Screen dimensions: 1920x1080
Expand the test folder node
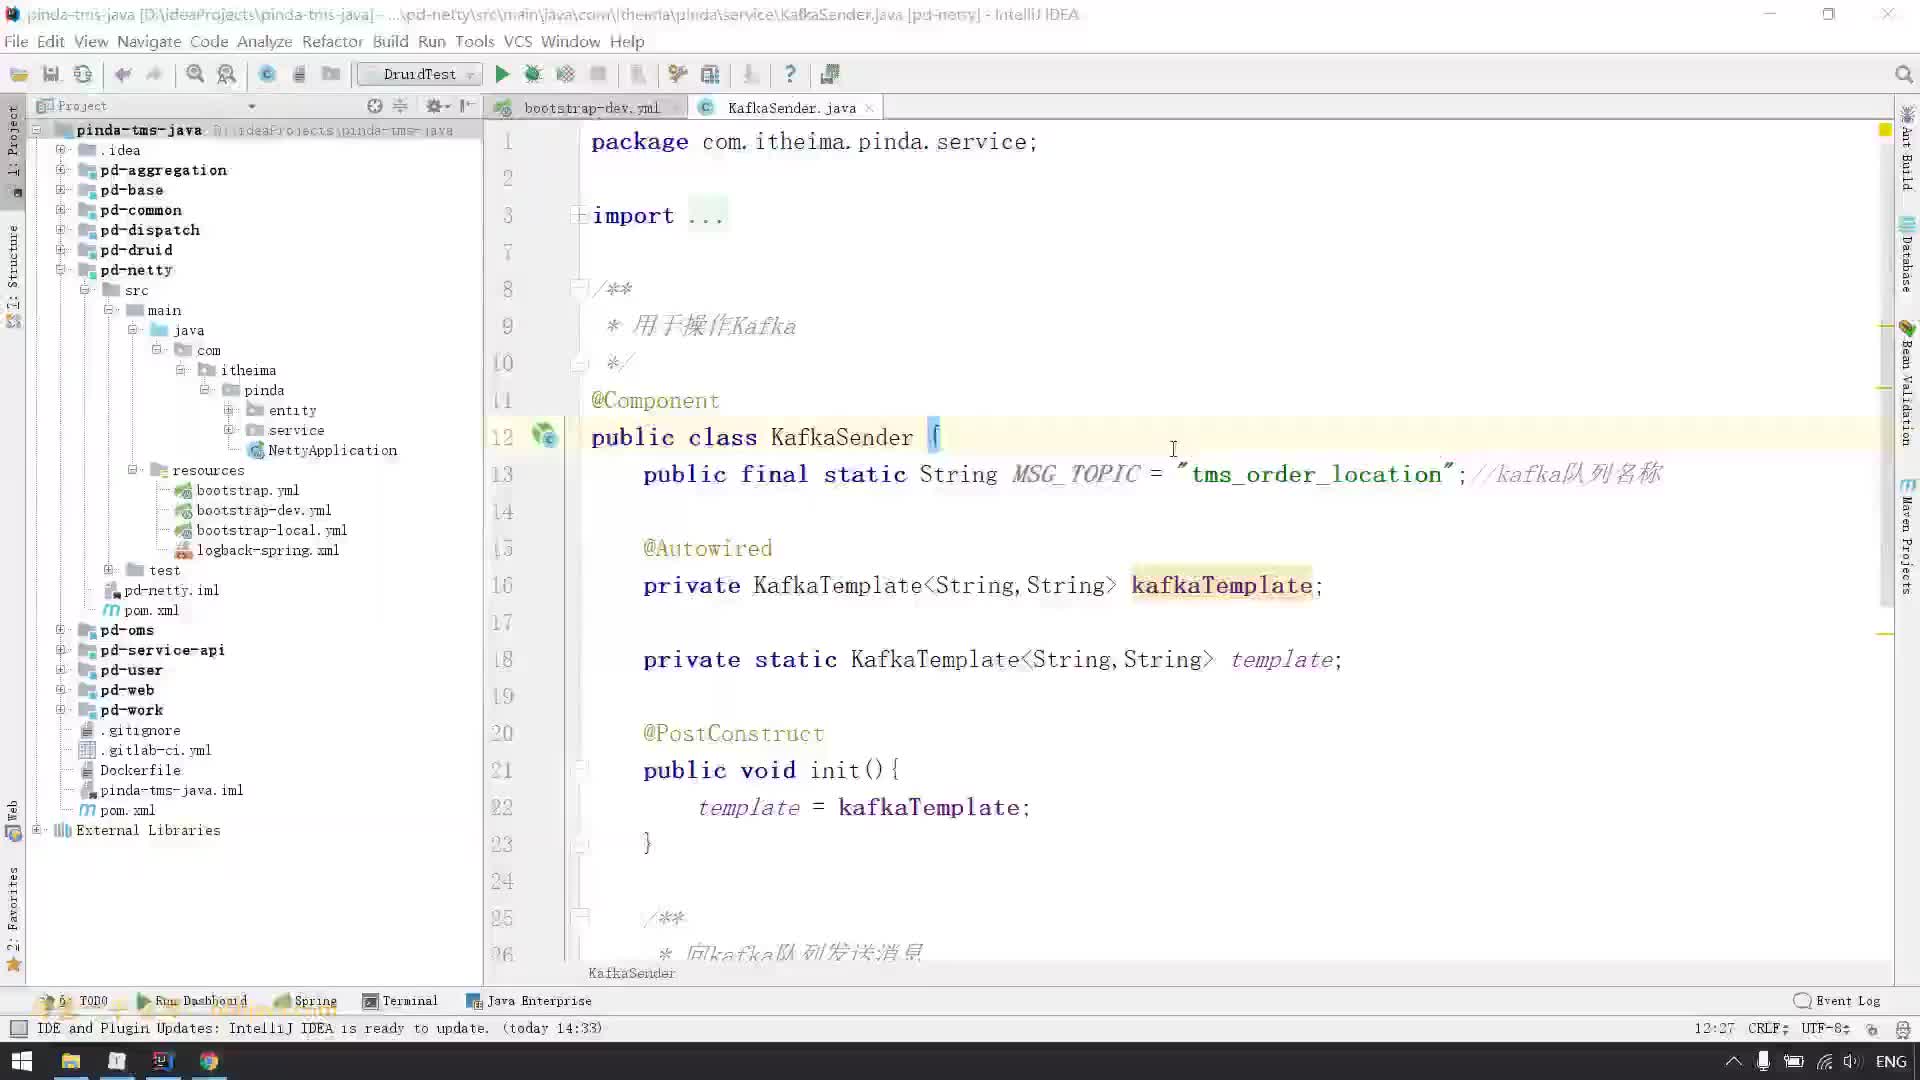tap(109, 570)
